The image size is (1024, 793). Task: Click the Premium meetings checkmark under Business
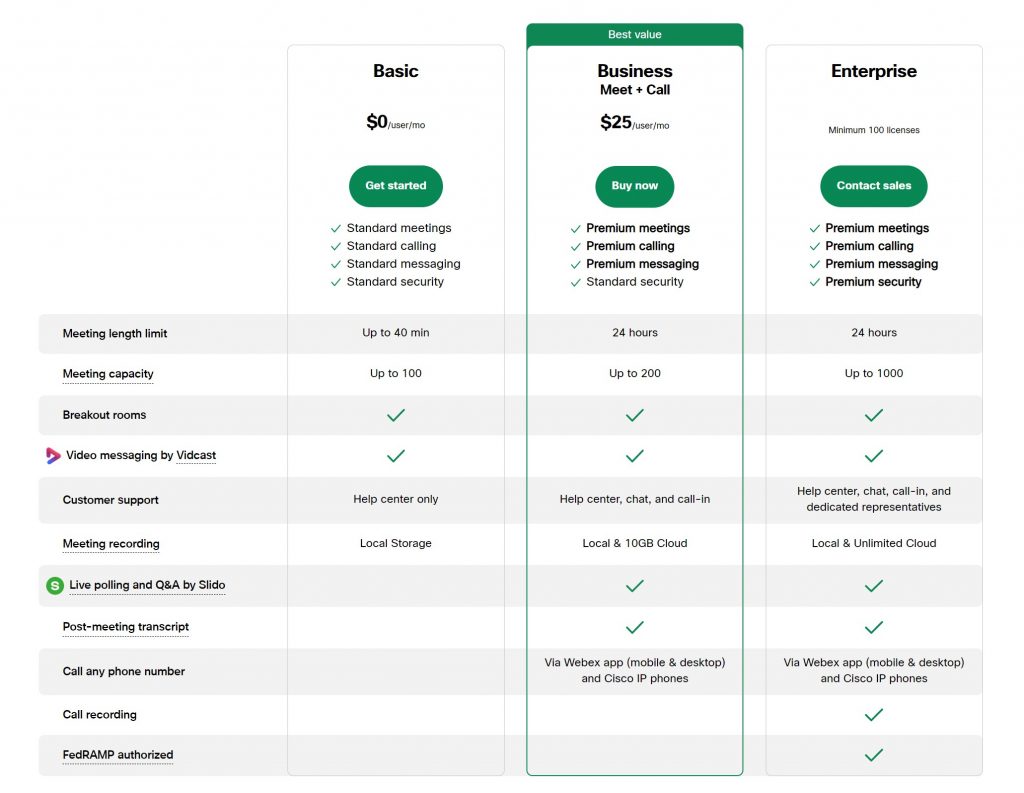[x=575, y=228]
